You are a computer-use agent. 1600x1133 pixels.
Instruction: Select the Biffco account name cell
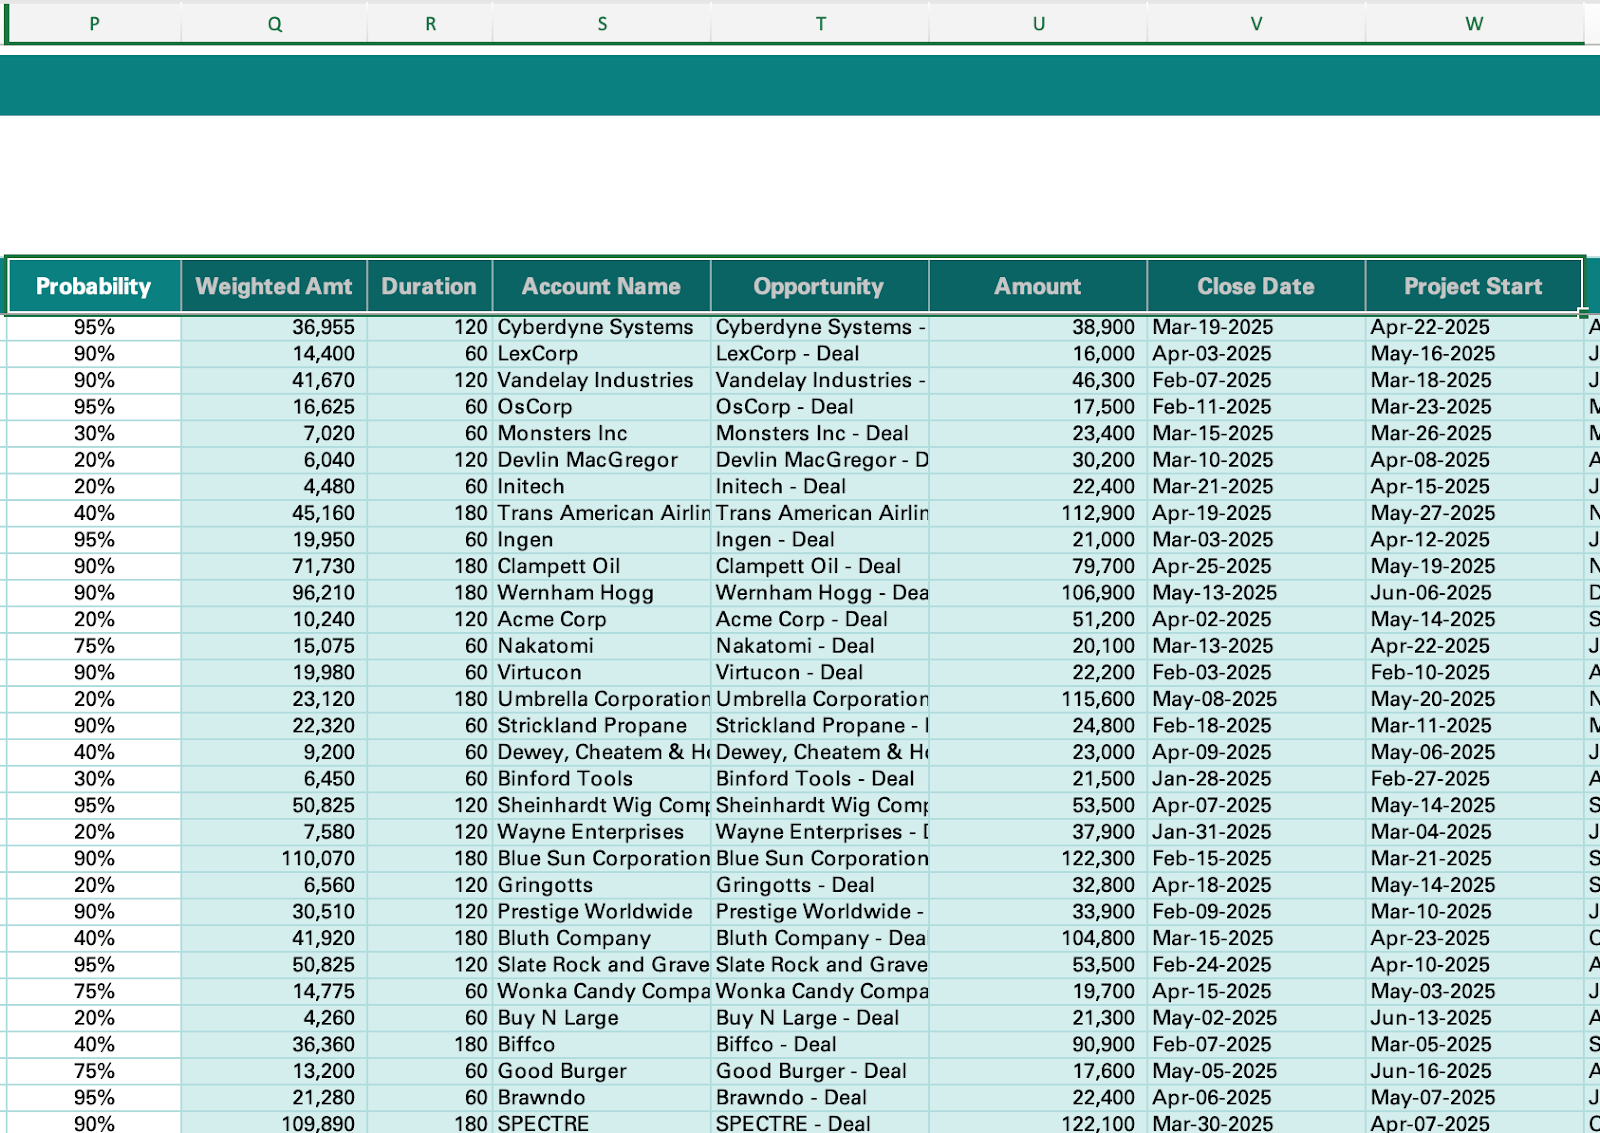click(x=602, y=1045)
